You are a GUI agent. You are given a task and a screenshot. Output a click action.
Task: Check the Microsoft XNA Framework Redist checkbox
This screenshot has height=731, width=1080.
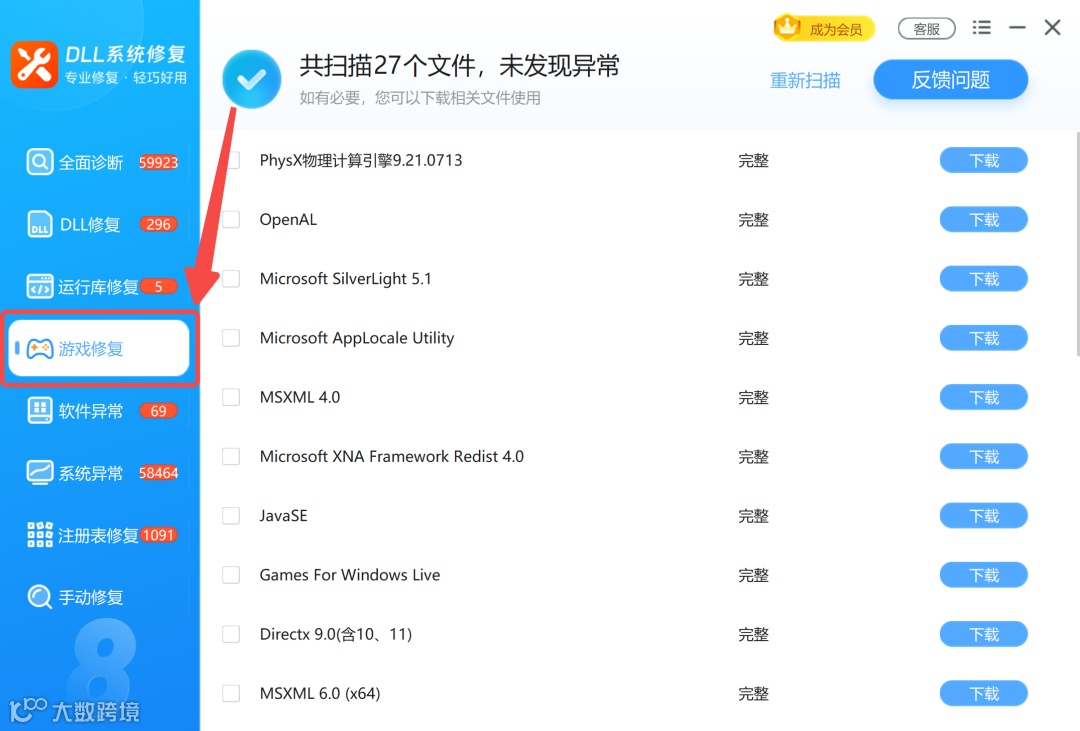[231, 457]
